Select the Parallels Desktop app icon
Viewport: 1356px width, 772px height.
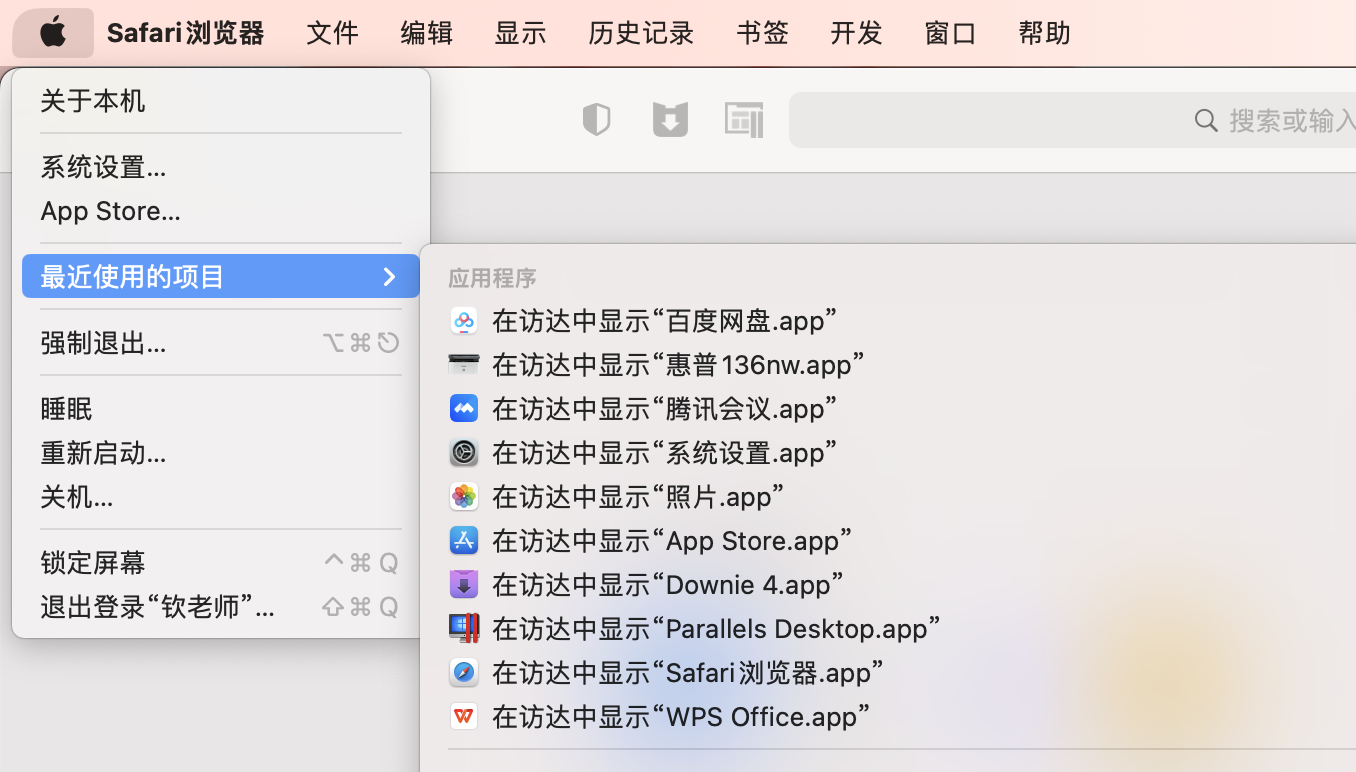(464, 628)
